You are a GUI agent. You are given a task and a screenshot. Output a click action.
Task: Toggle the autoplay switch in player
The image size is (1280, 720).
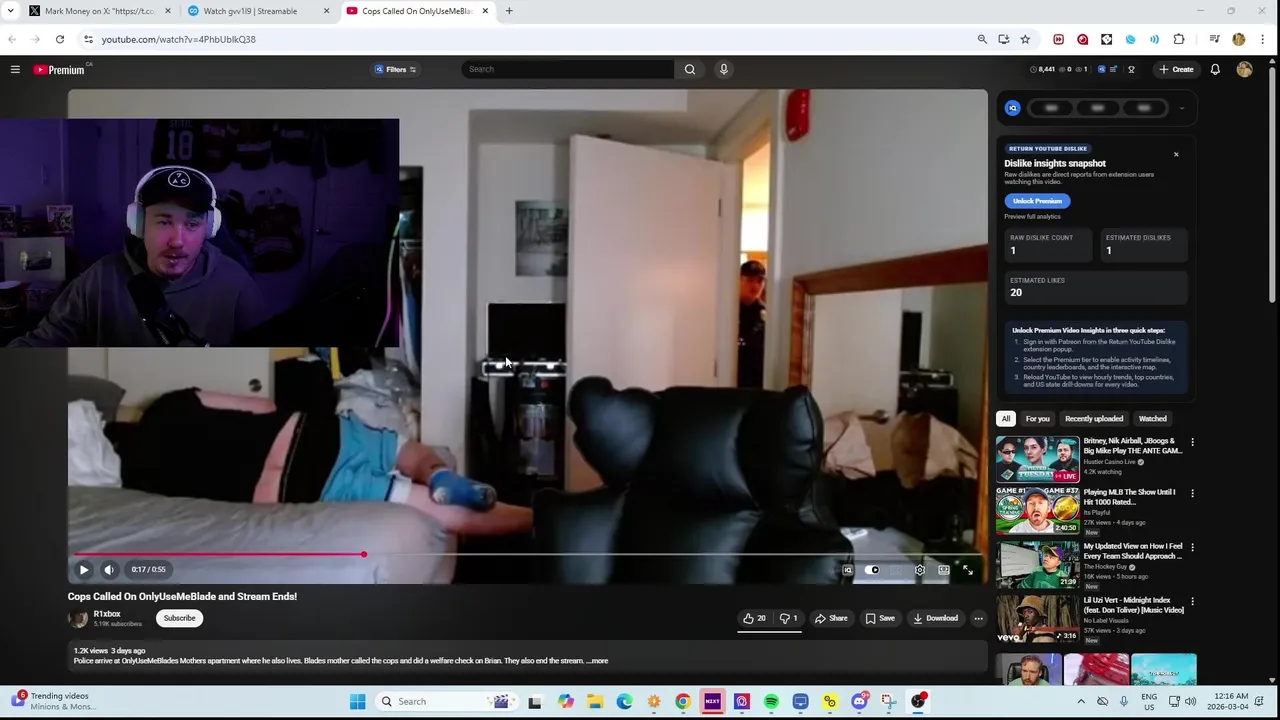point(872,570)
